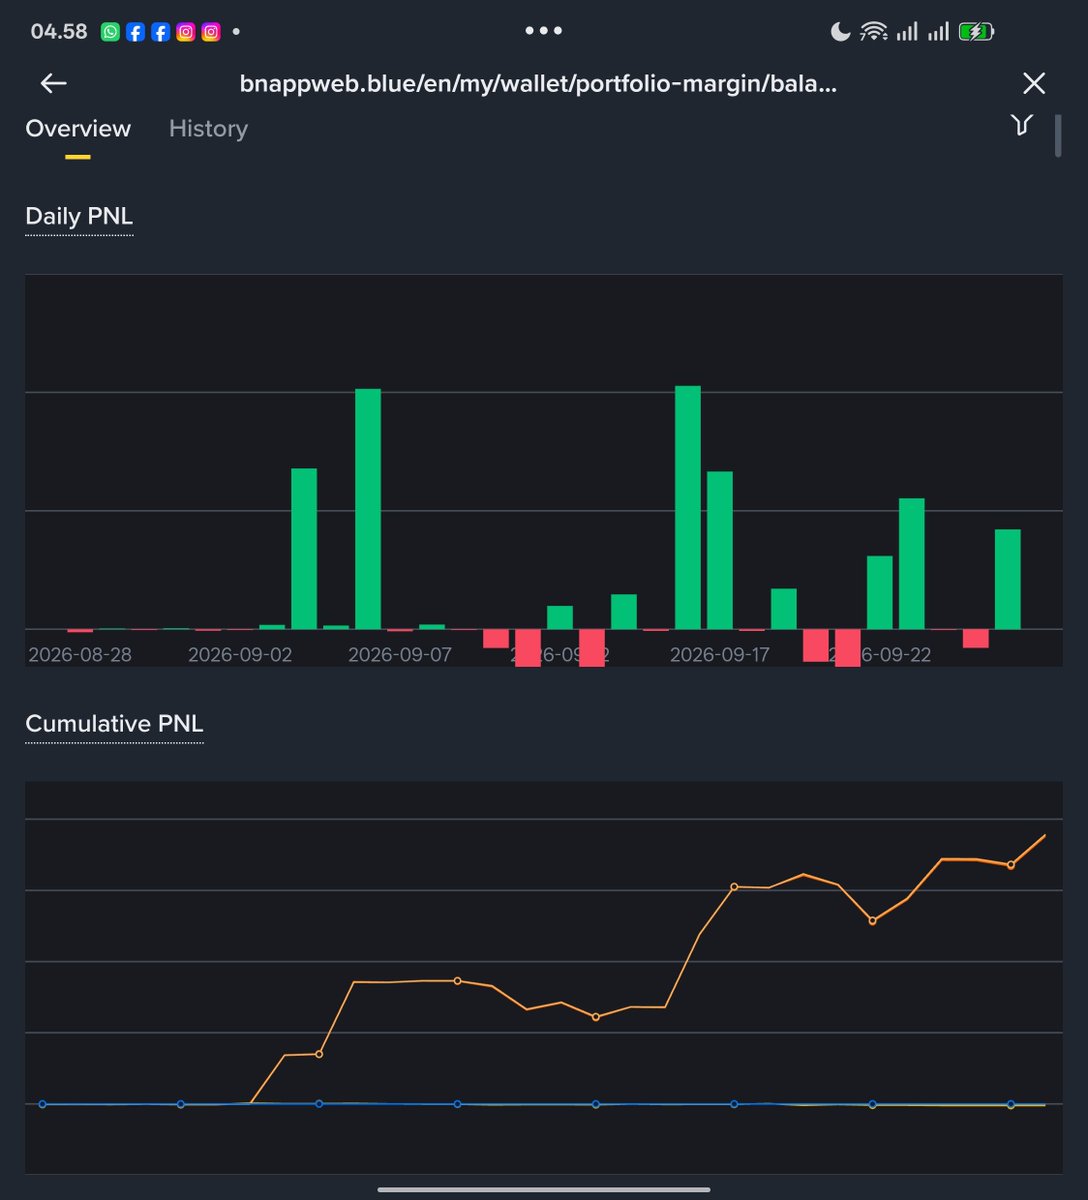The image size is (1088, 1200).
Task: Open the three-dot more options menu
Action: click(x=544, y=31)
